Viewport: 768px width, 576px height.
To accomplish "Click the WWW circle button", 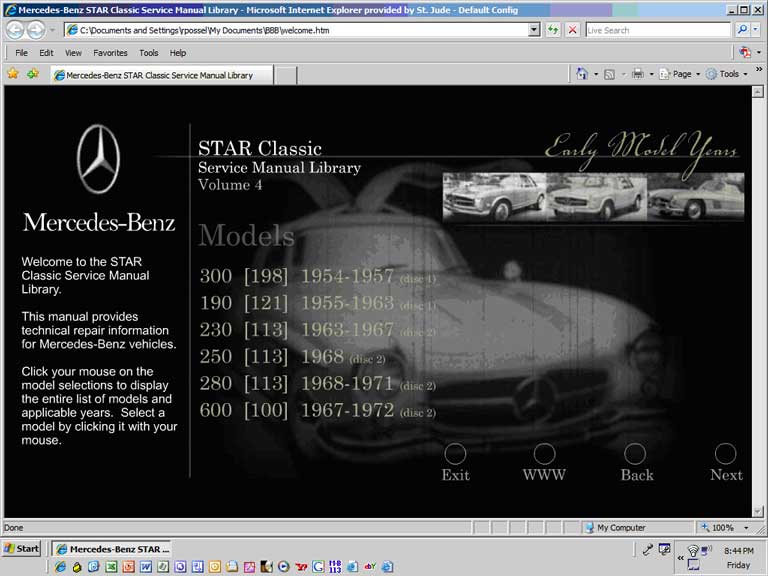I will click(544, 454).
